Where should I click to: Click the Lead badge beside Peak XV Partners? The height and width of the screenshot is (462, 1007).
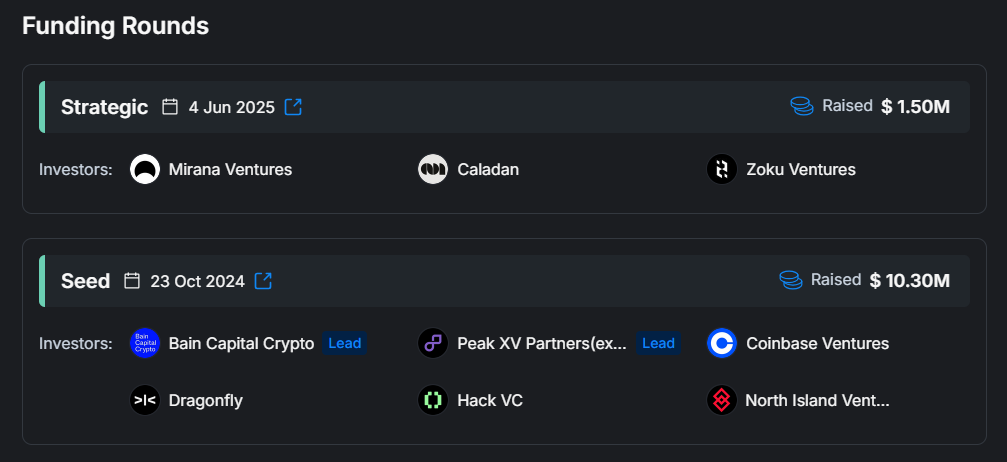[658, 343]
